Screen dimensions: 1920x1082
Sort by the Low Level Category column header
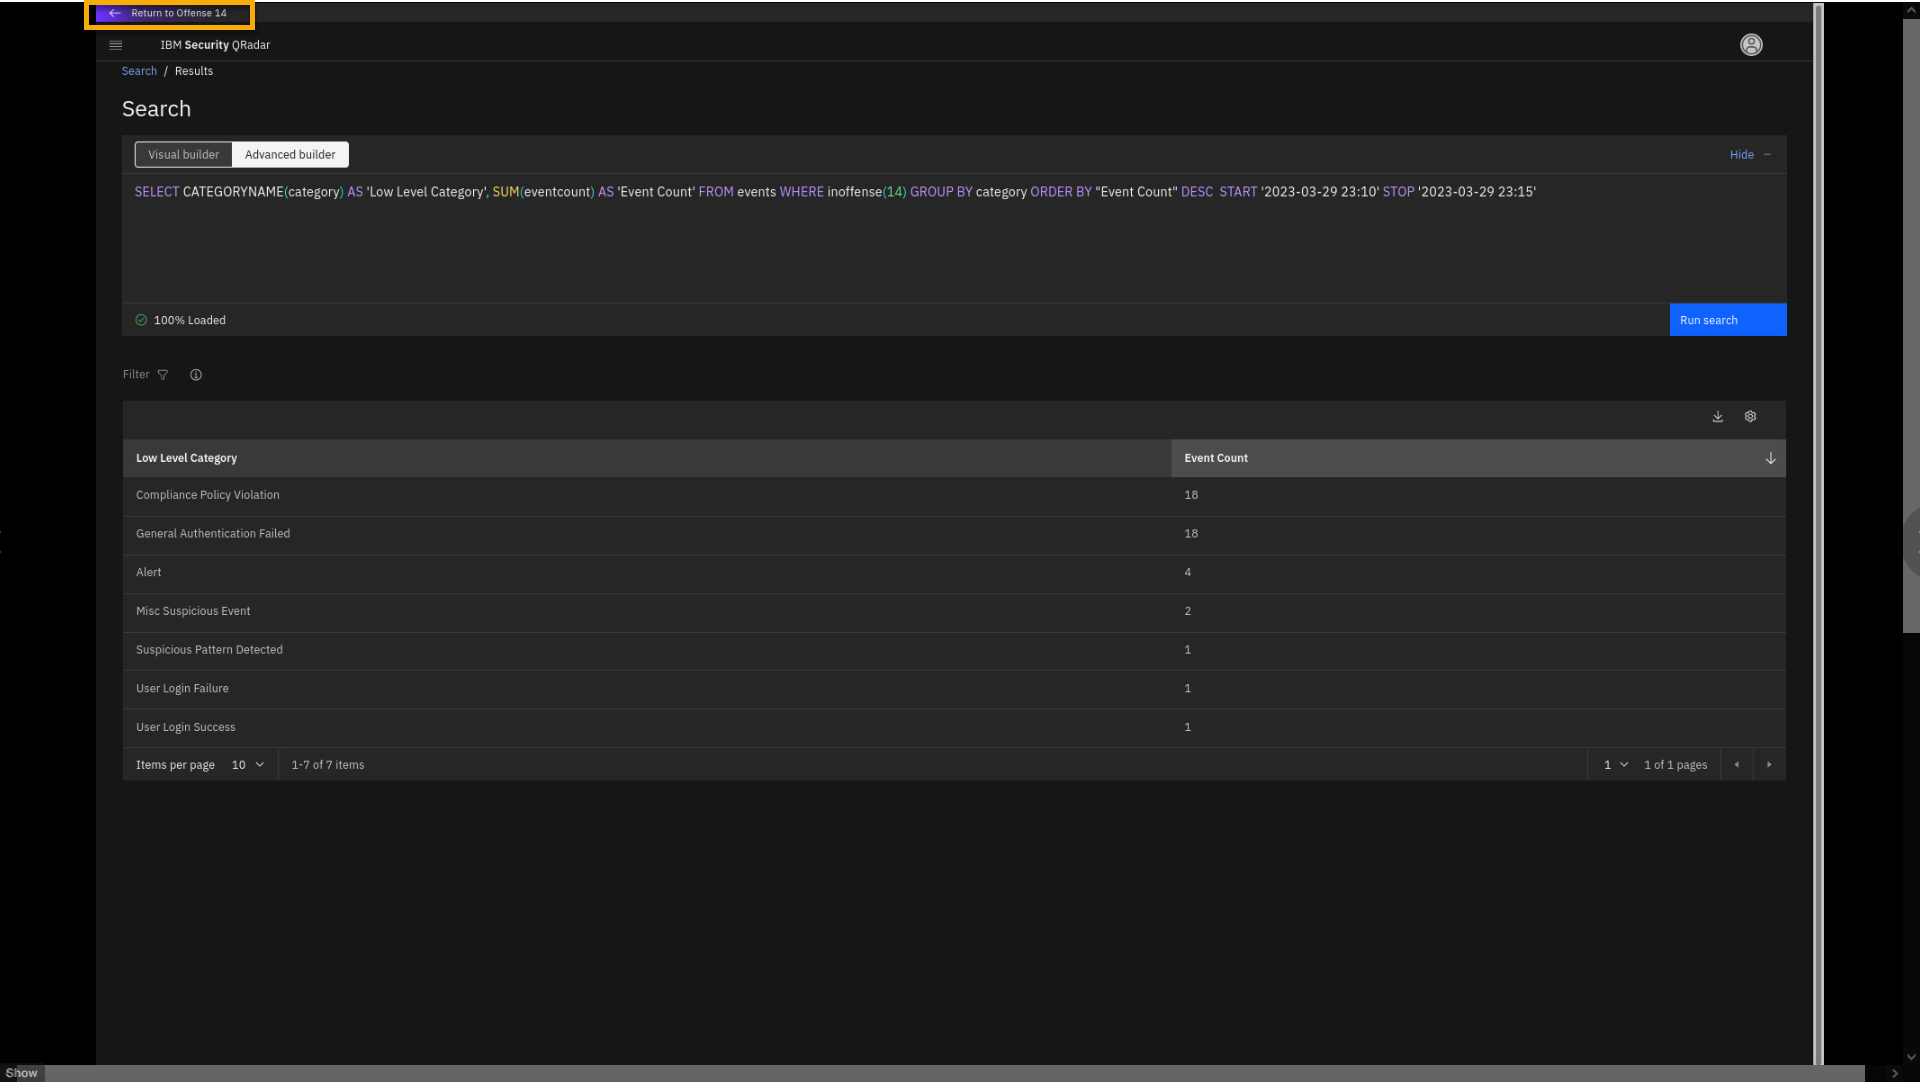coord(187,458)
